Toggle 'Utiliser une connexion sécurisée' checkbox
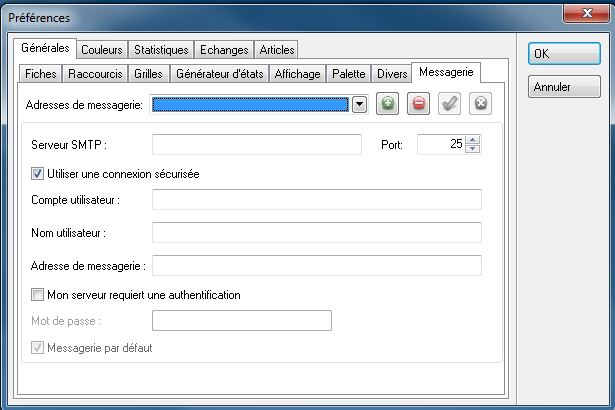 point(38,174)
